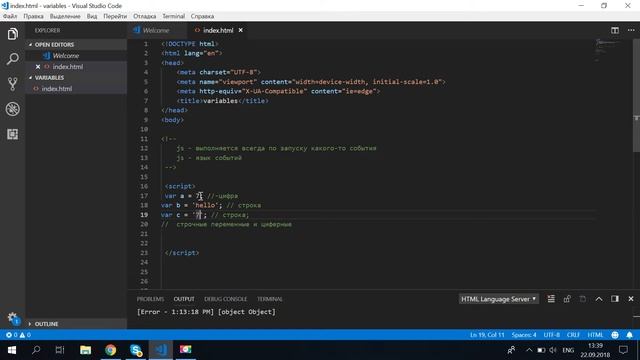The height and width of the screenshot is (360, 640).
Task: Select HTML Language Server output dropdown
Action: [x=498, y=299]
